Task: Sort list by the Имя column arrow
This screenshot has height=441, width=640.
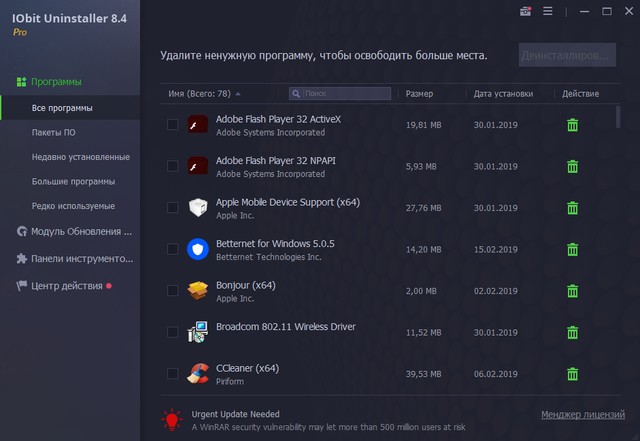Action: [x=238, y=94]
